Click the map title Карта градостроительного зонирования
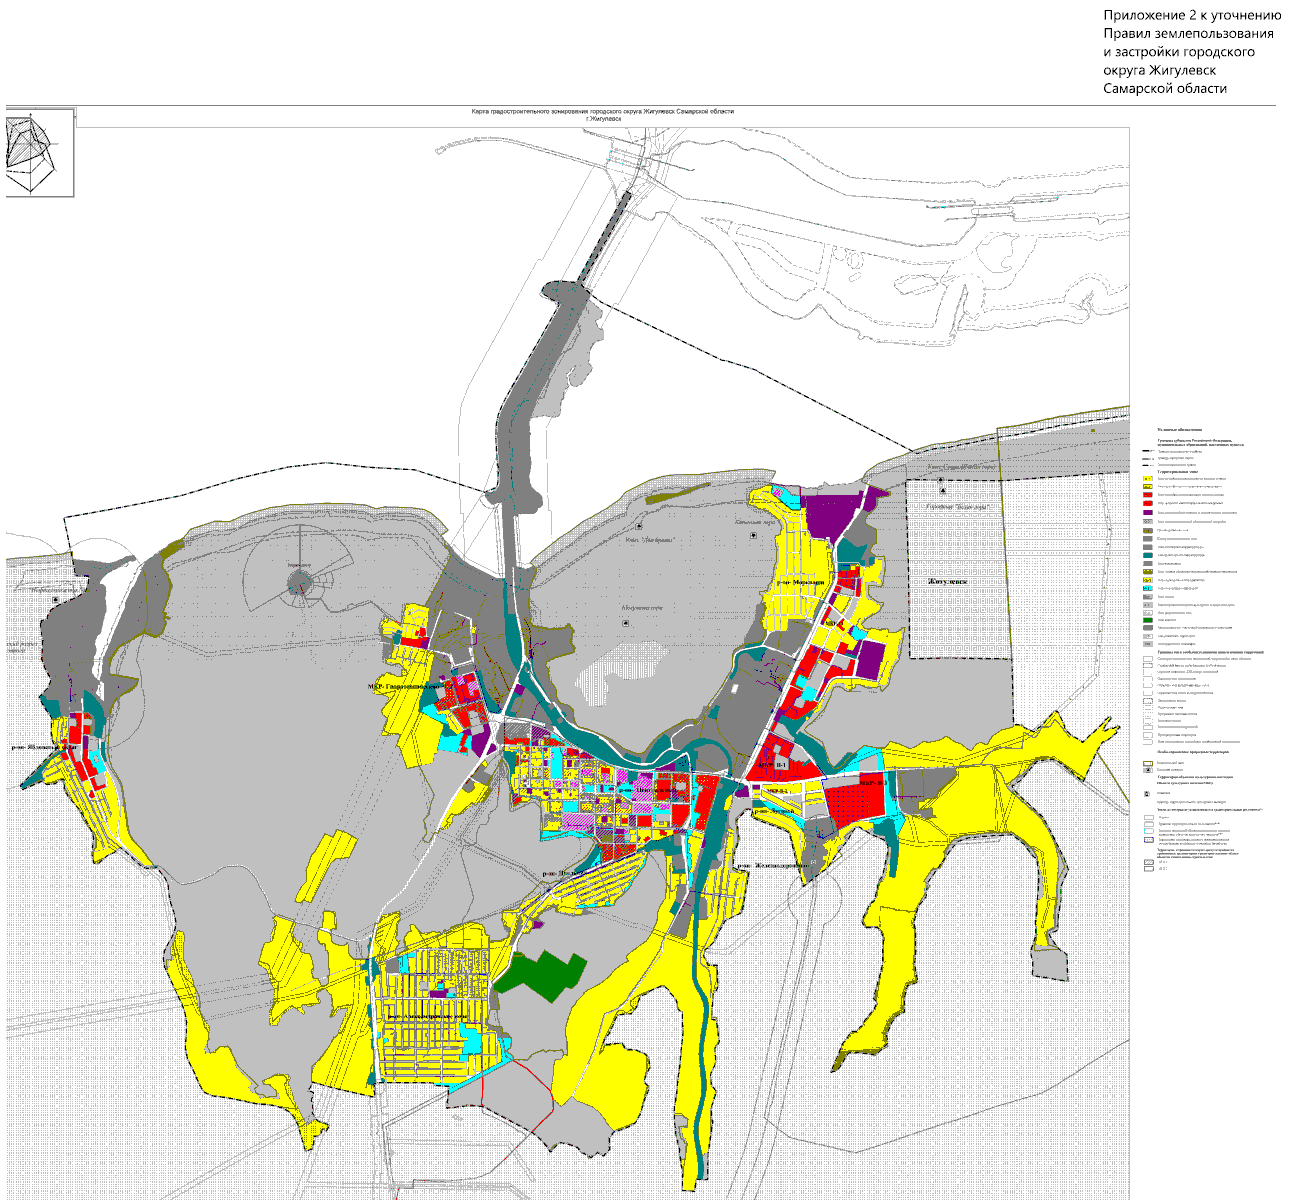This screenshot has height=1200, width=1302. [x=603, y=112]
